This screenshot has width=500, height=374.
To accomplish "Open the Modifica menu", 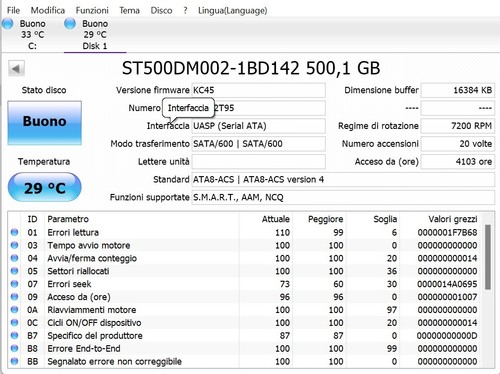I will click(x=48, y=10).
